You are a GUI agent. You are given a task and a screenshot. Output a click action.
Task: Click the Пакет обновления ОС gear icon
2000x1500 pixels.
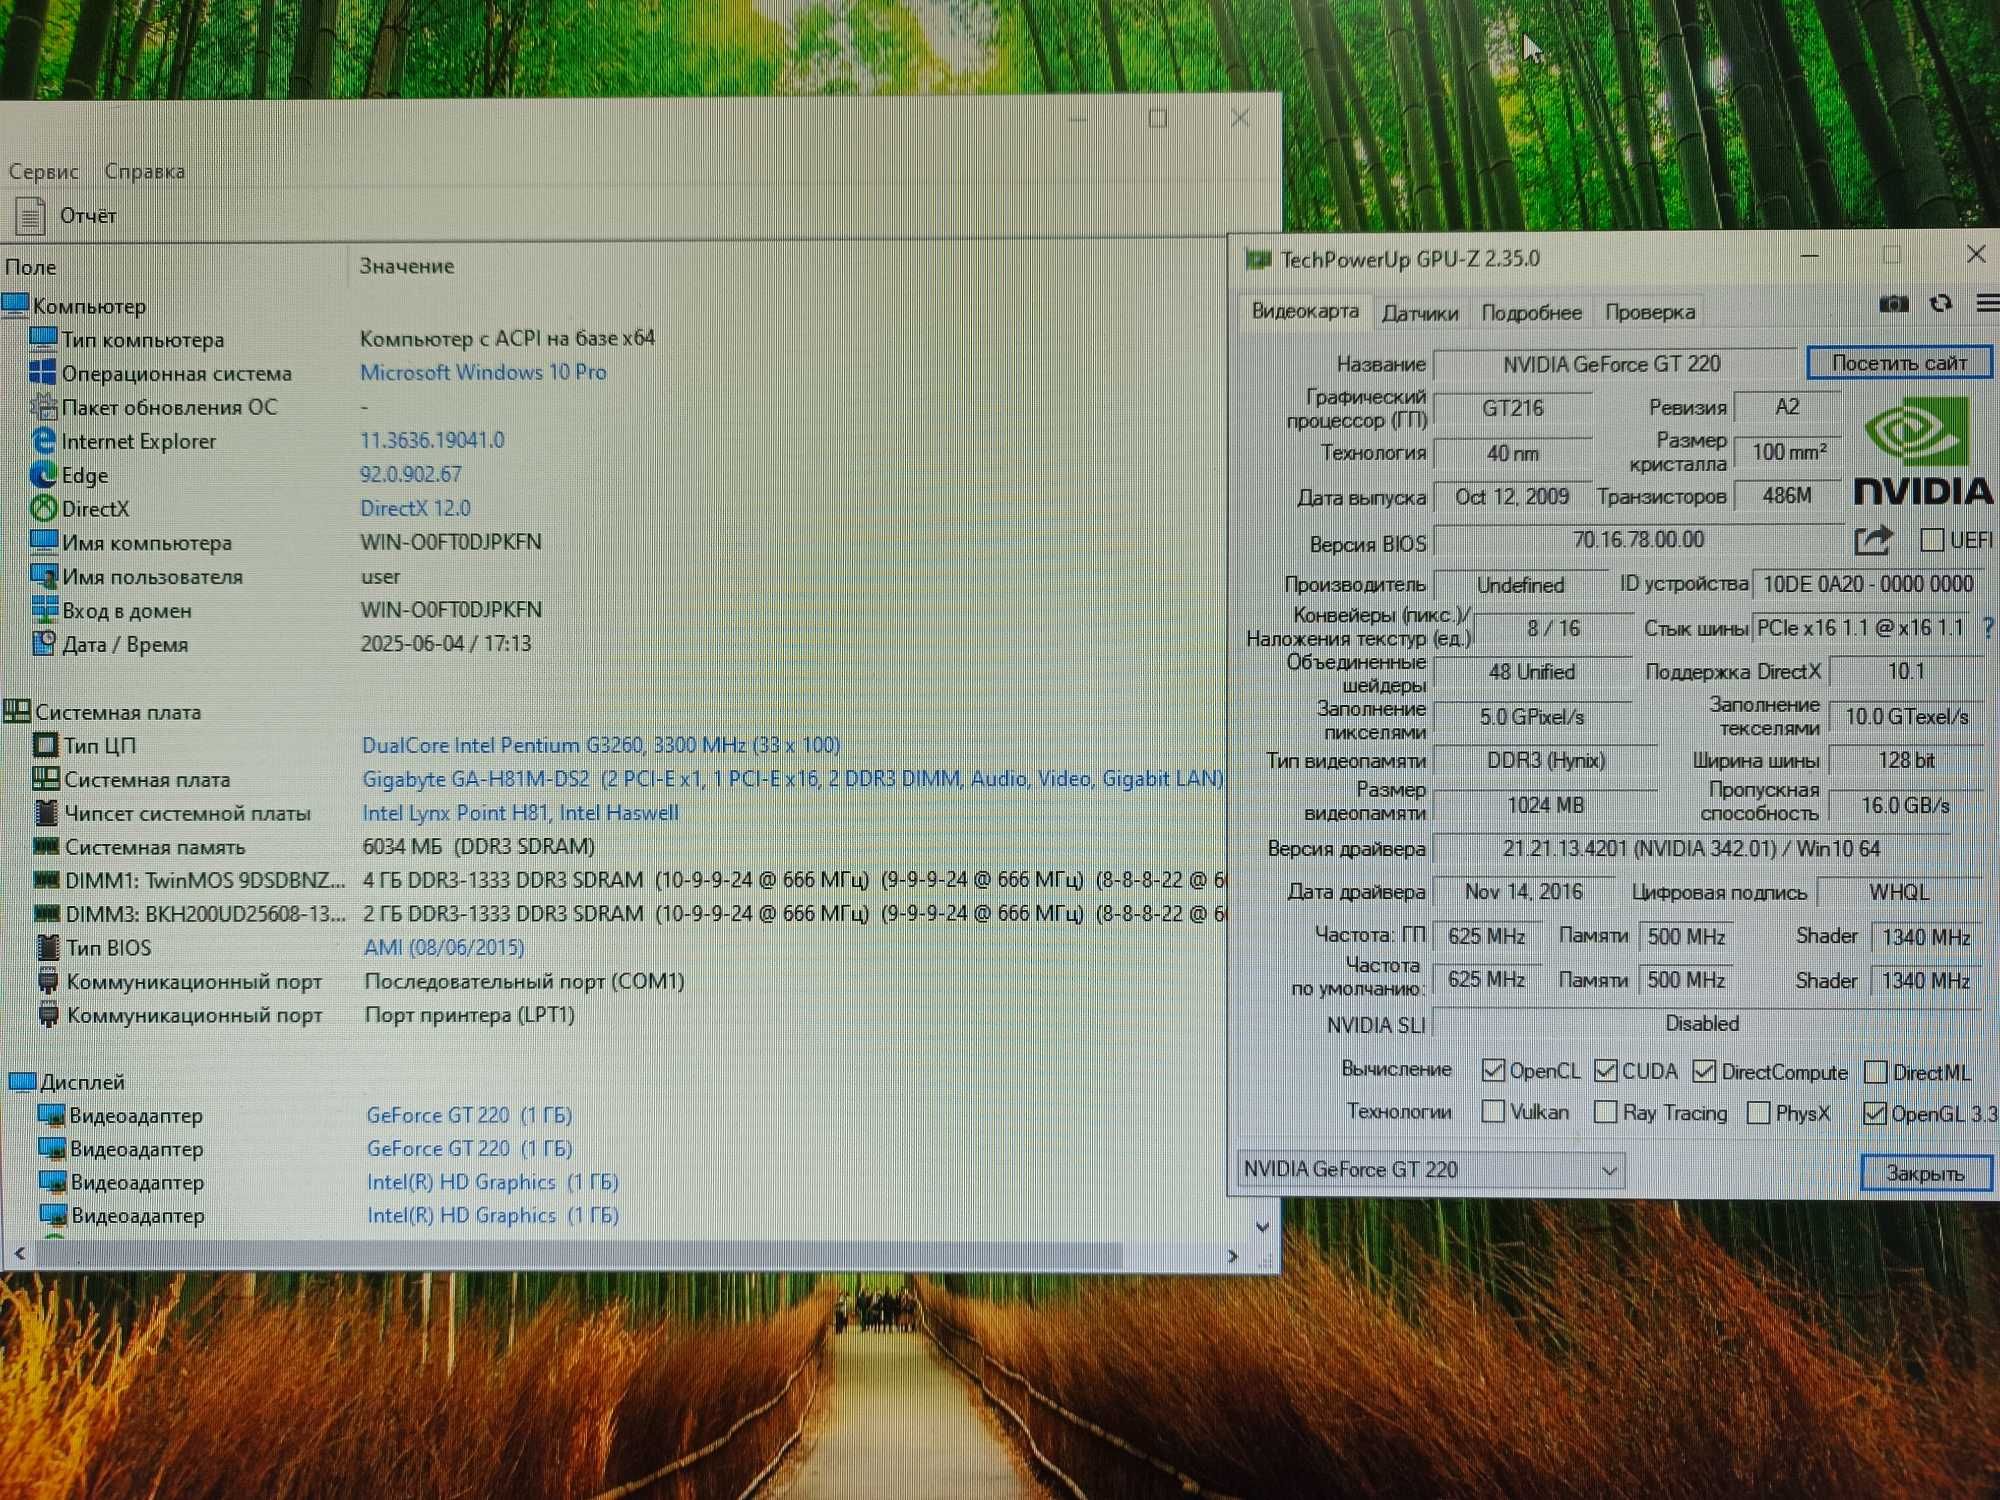point(43,407)
